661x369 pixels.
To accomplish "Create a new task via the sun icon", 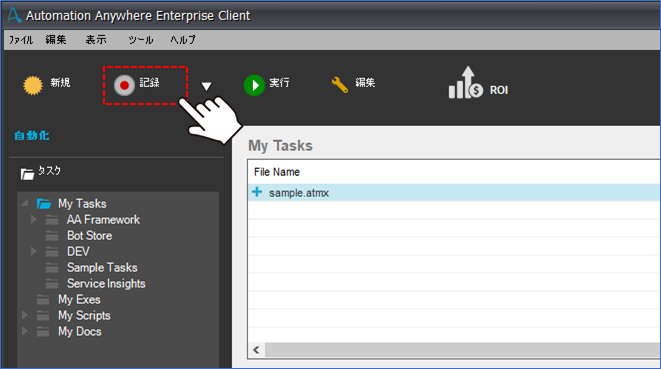I will click(33, 85).
